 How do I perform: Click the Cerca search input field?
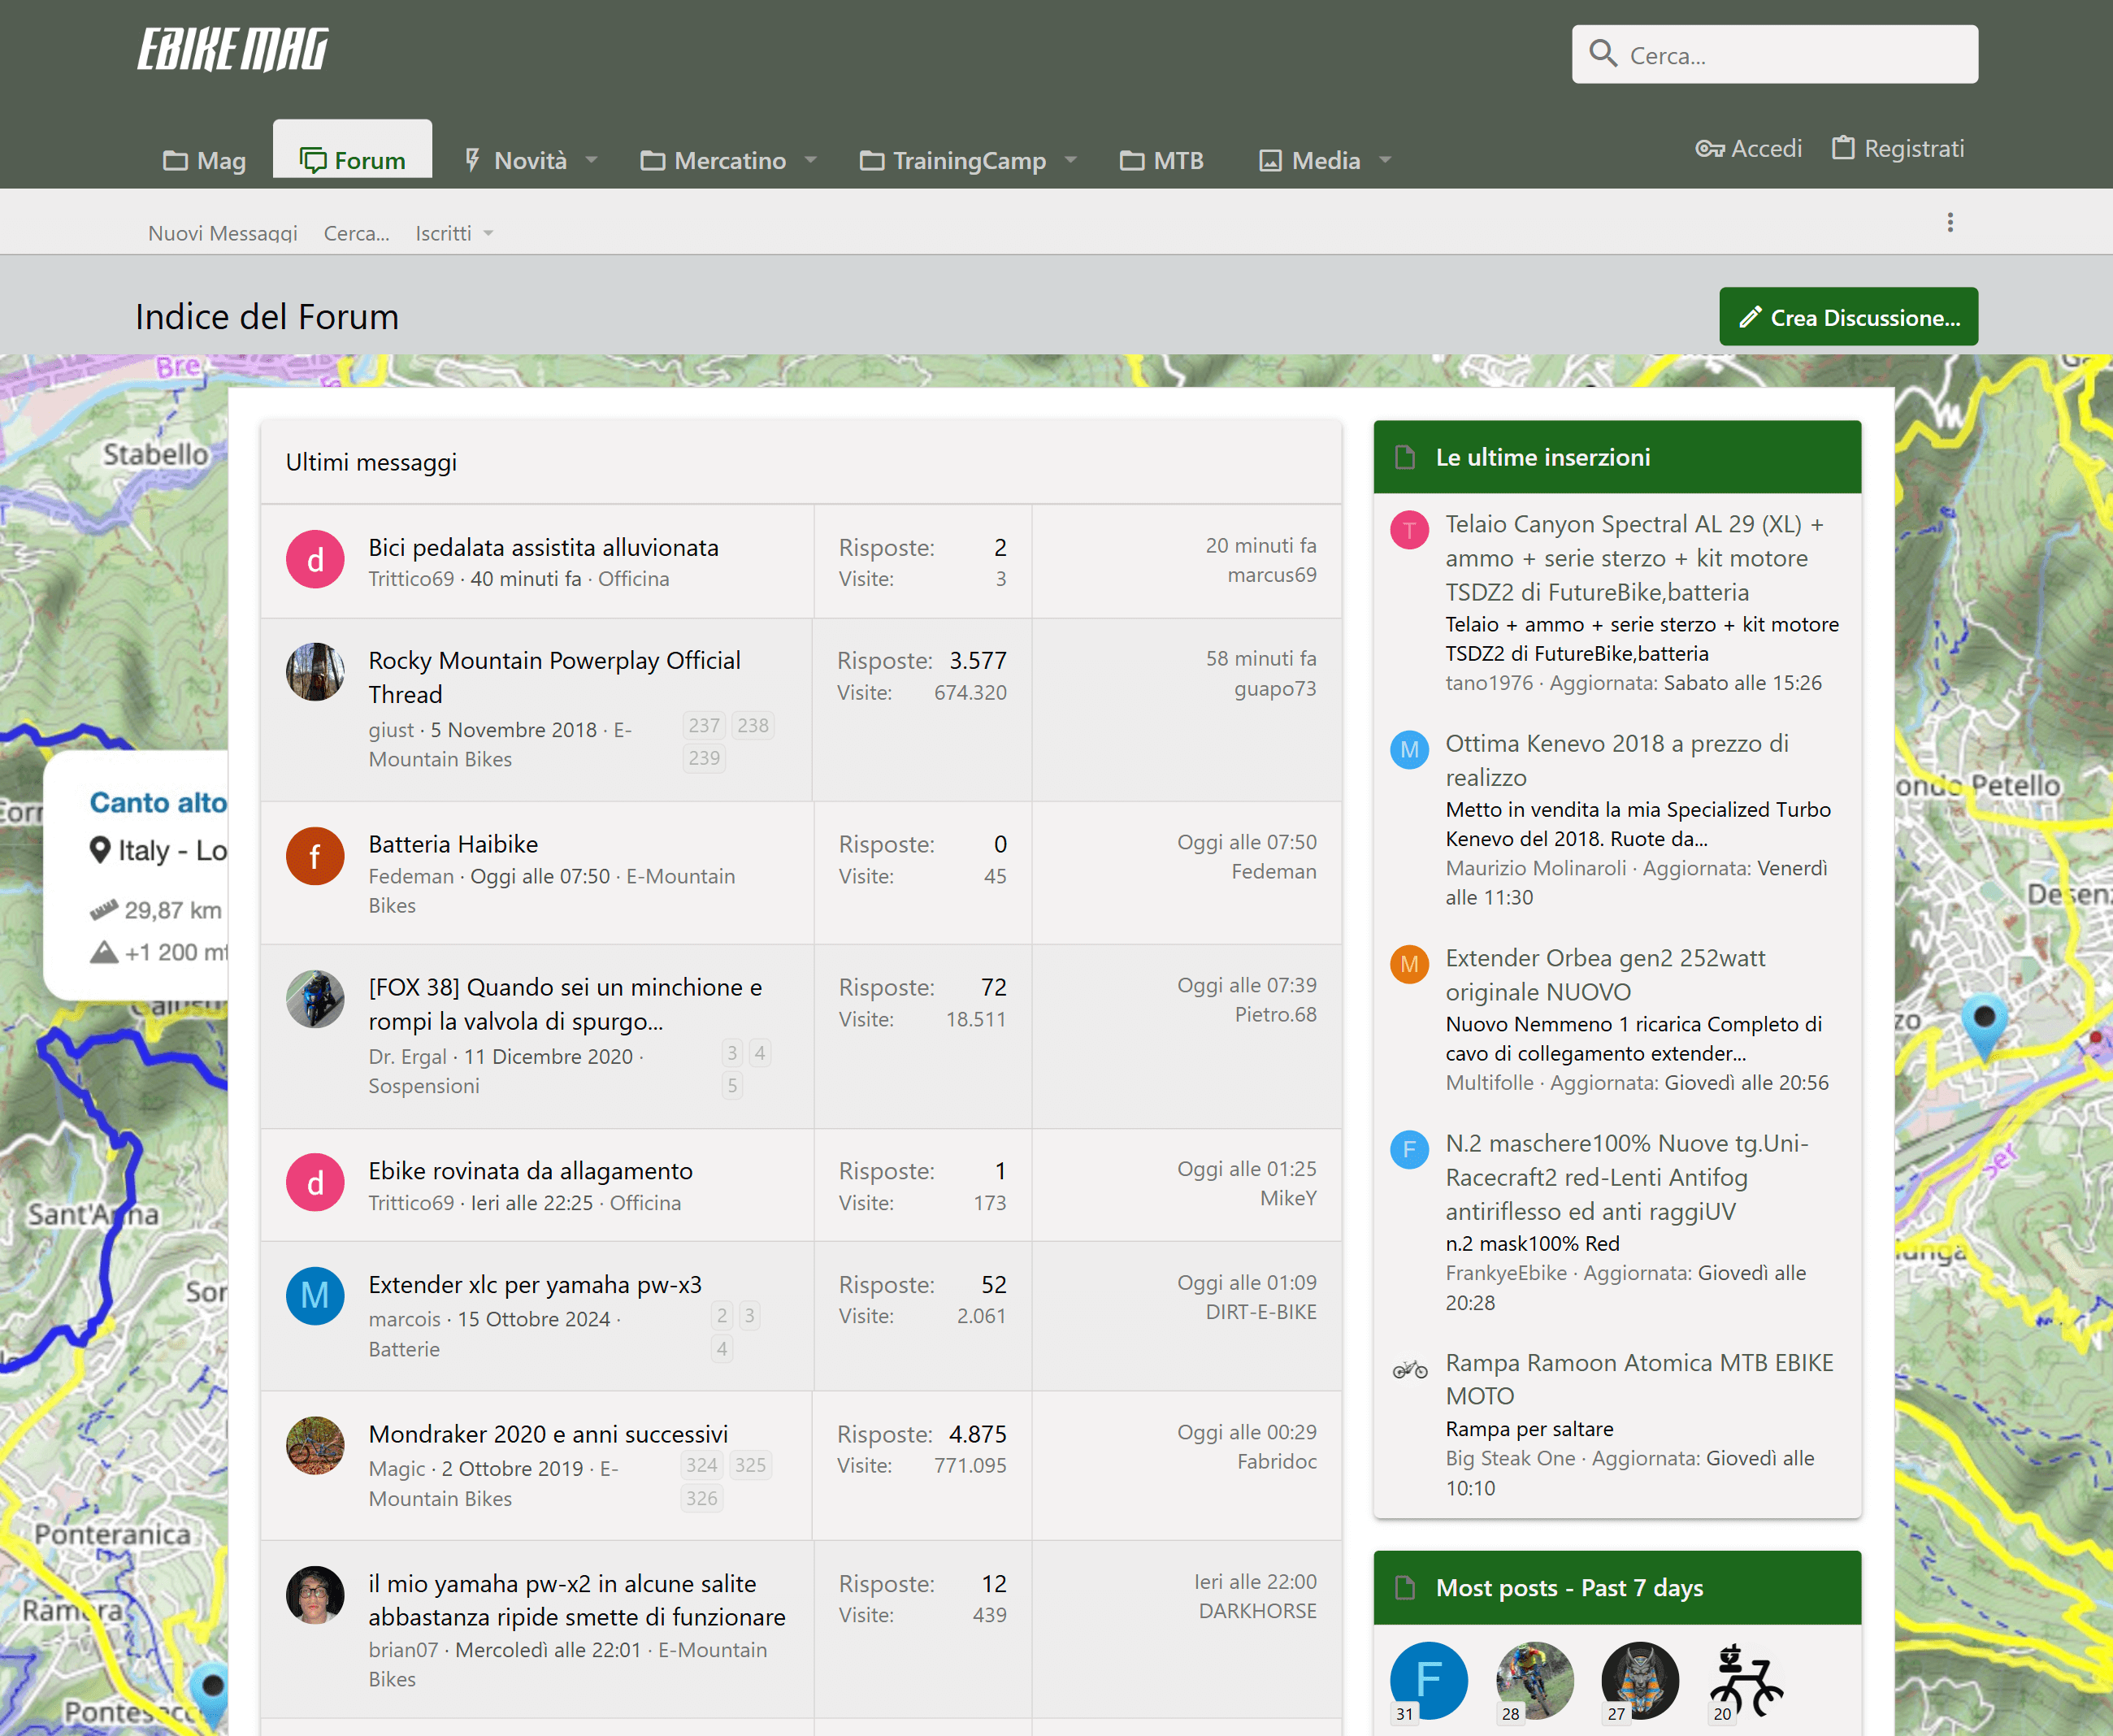[x=1774, y=54]
